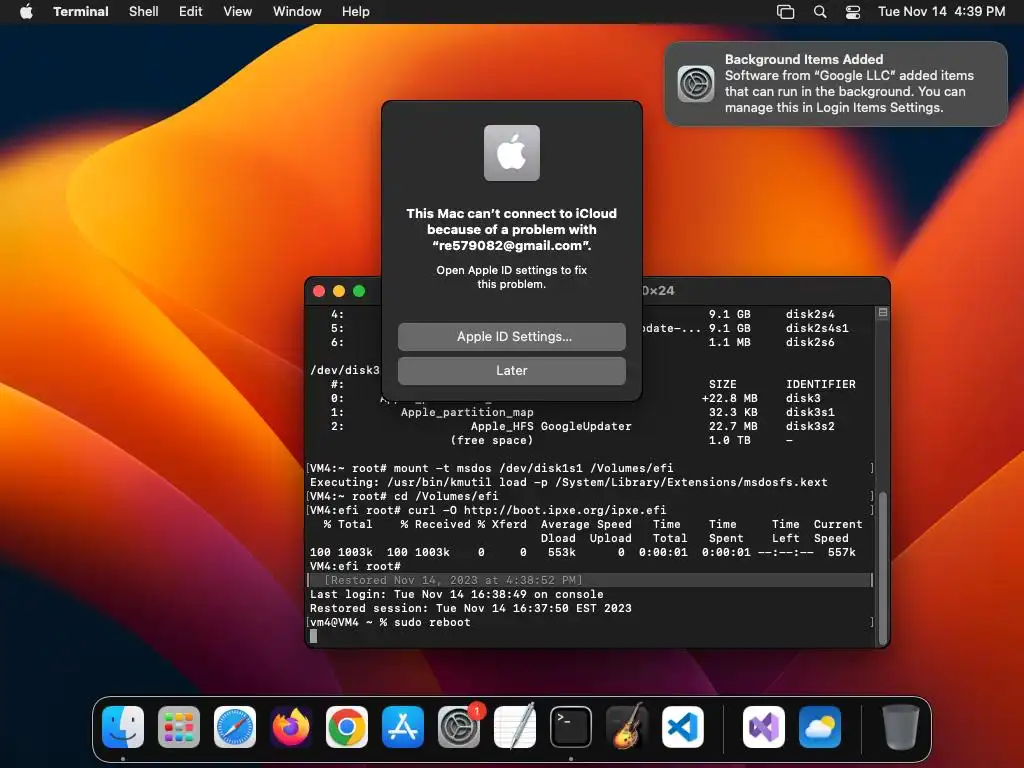Open Safari from the Dock

click(235, 727)
